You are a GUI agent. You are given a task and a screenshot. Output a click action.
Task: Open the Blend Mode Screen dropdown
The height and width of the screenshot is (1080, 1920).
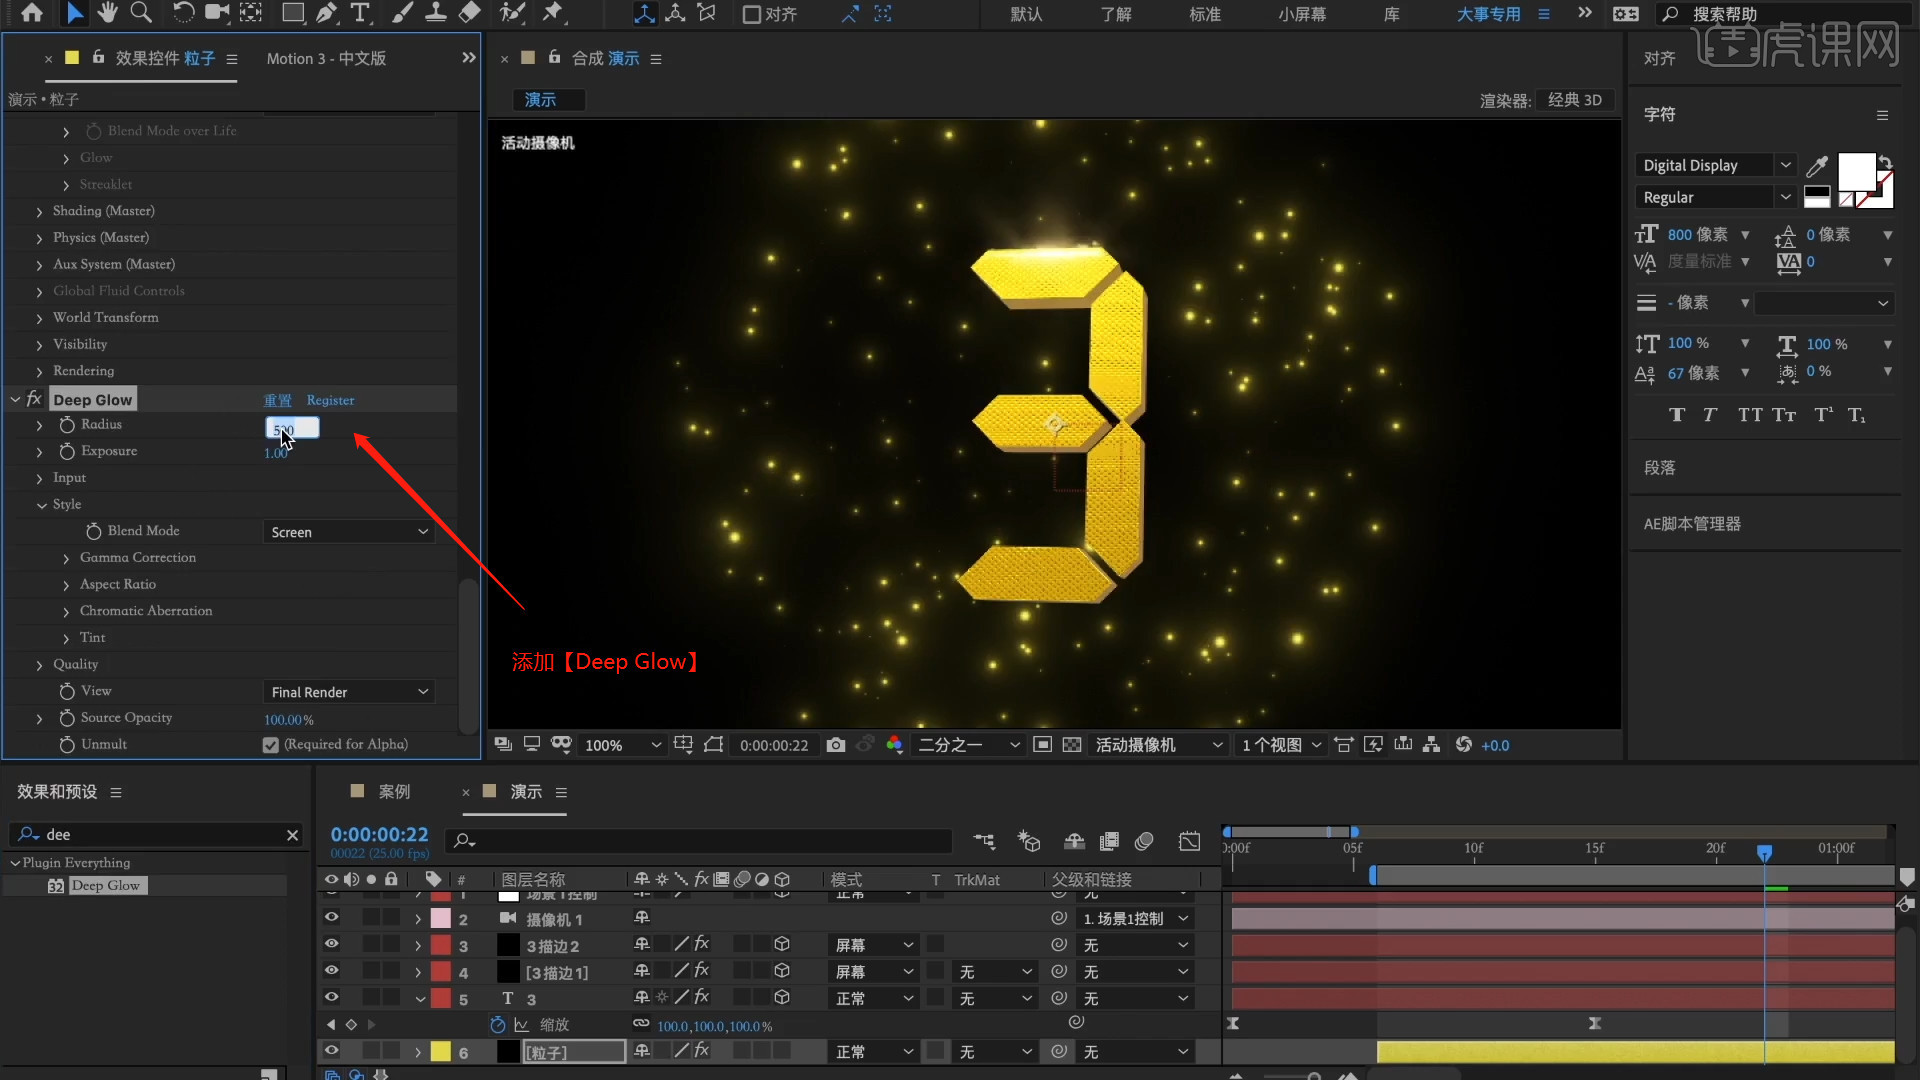(348, 532)
